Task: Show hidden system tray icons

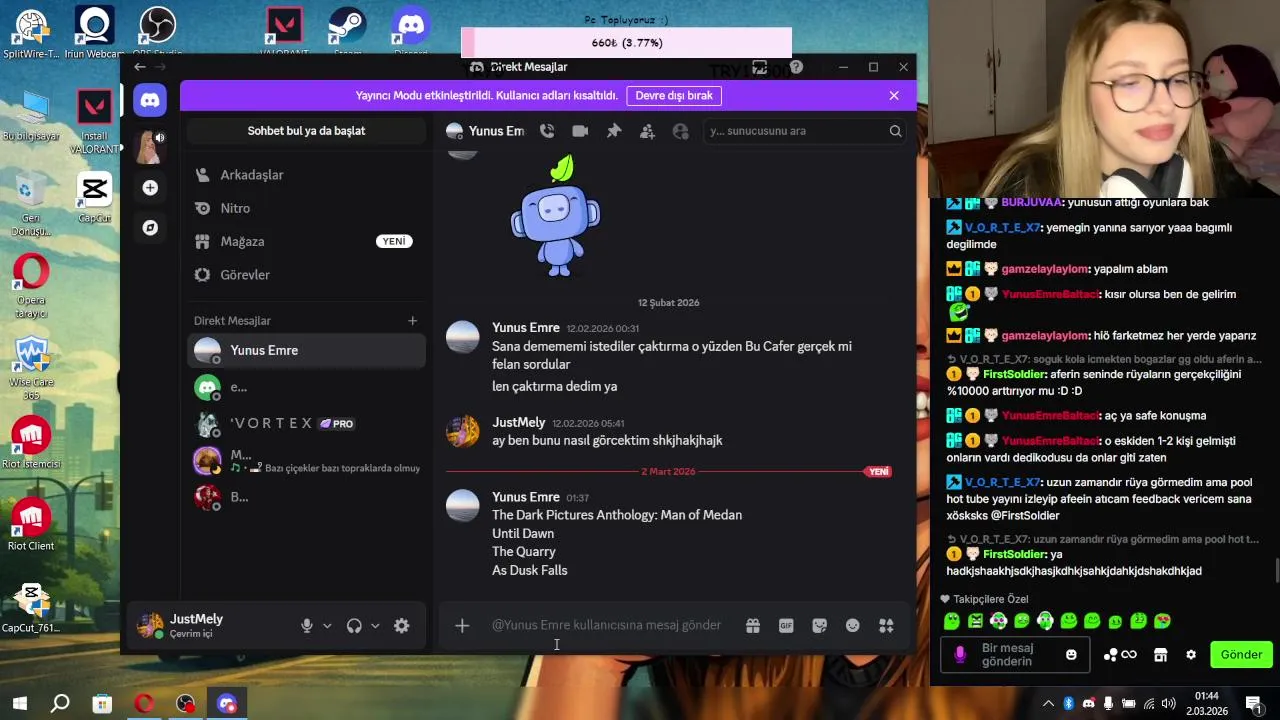Action: [1047, 703]
